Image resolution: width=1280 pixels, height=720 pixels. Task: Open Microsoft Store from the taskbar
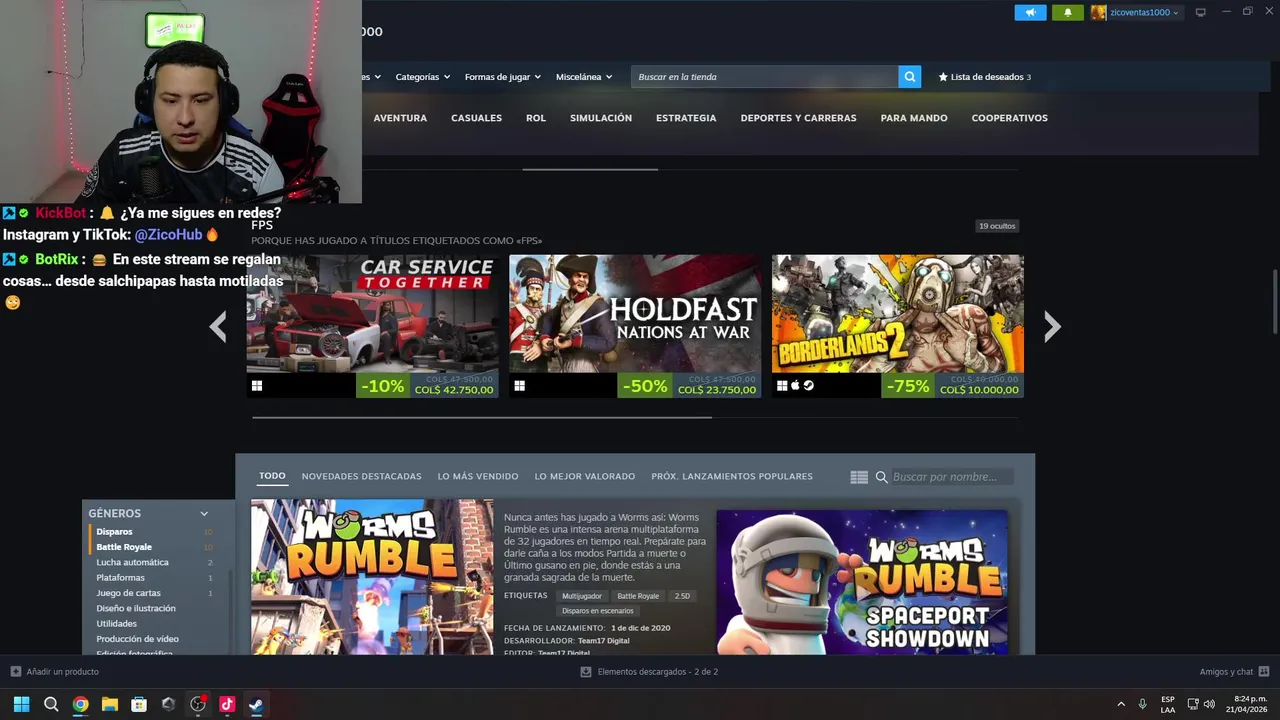139,704
